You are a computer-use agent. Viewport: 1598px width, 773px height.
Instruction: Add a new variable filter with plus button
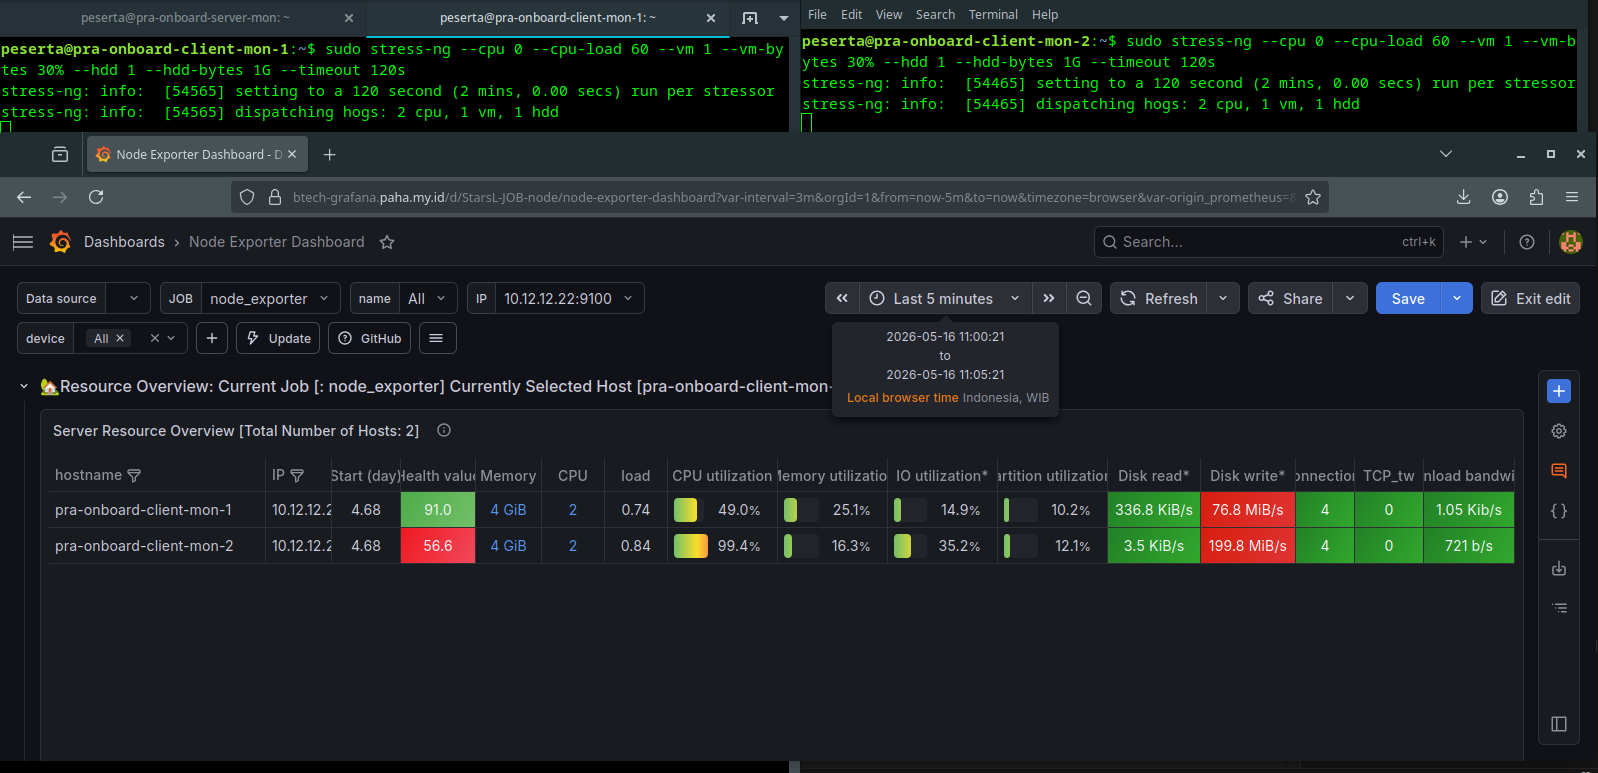pyautogui.click(x=212, y=338)
